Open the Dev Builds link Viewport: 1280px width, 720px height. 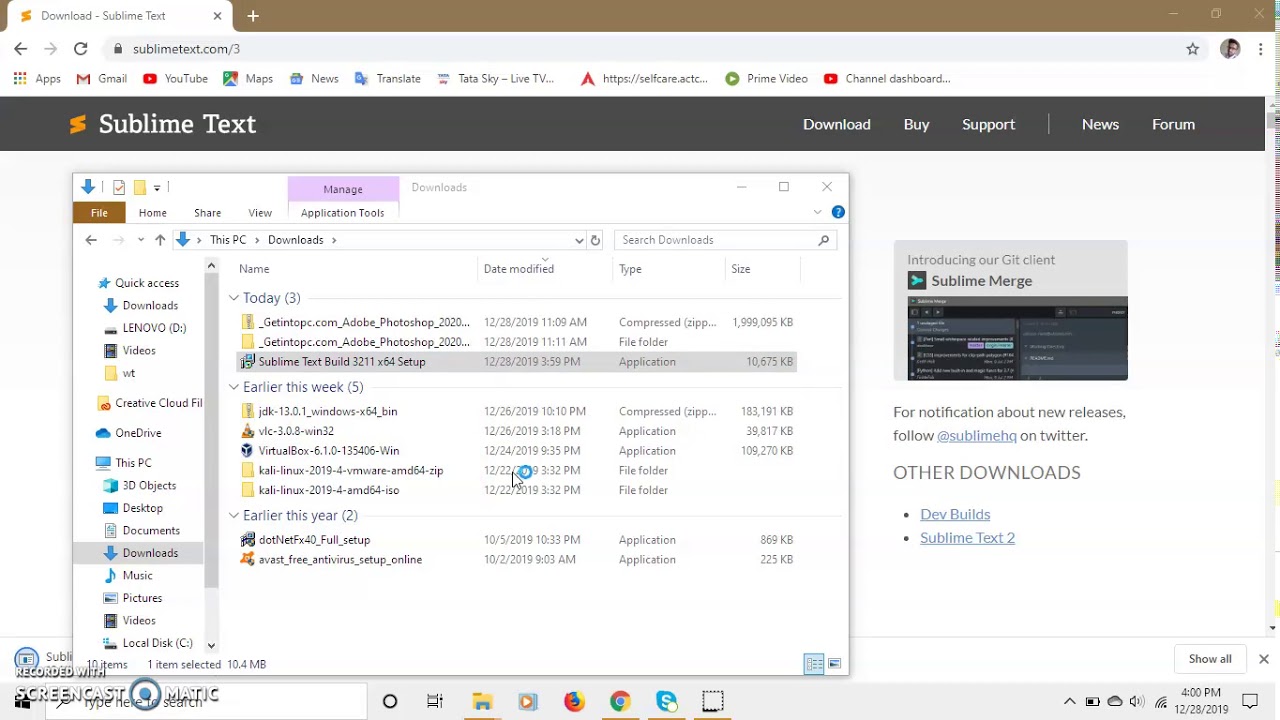tap(955, 514)
